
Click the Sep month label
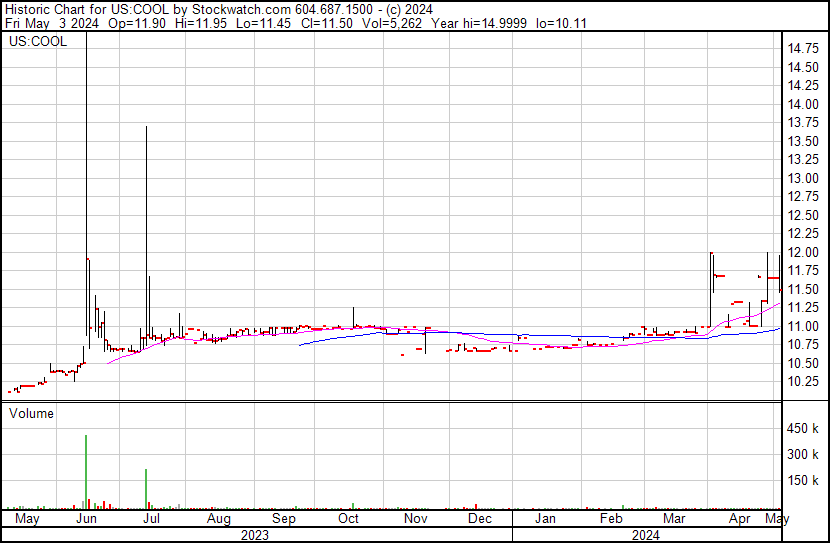point(284,519)
